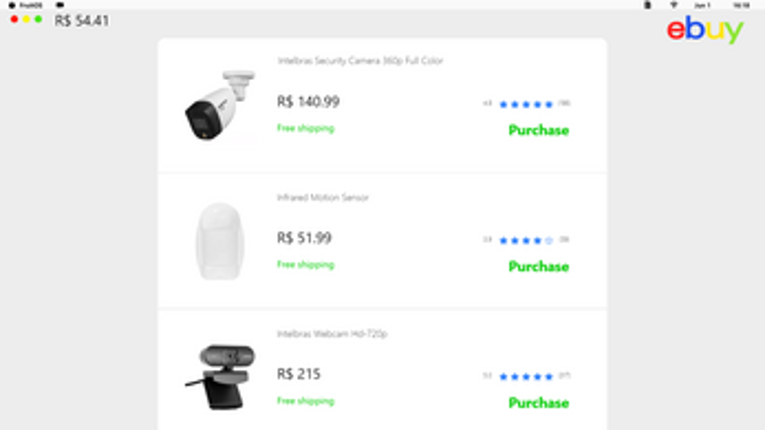Click the motion sensor star rating
Image resolution: width=765 pixels, height=430 pixels.
(526, 240)
